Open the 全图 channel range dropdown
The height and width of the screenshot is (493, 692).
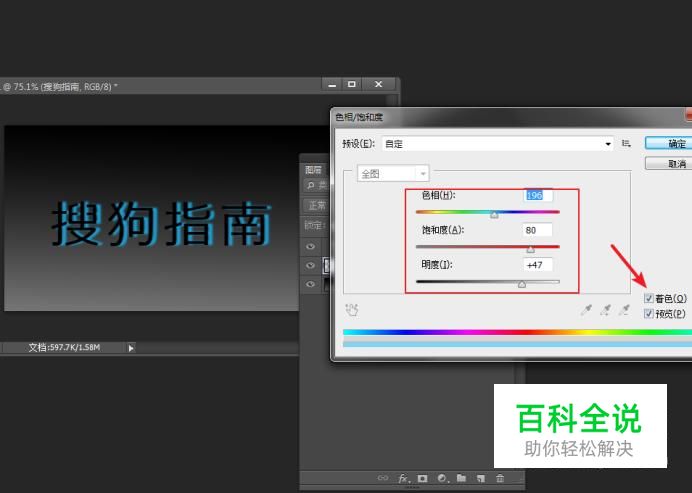coord(392,174)
